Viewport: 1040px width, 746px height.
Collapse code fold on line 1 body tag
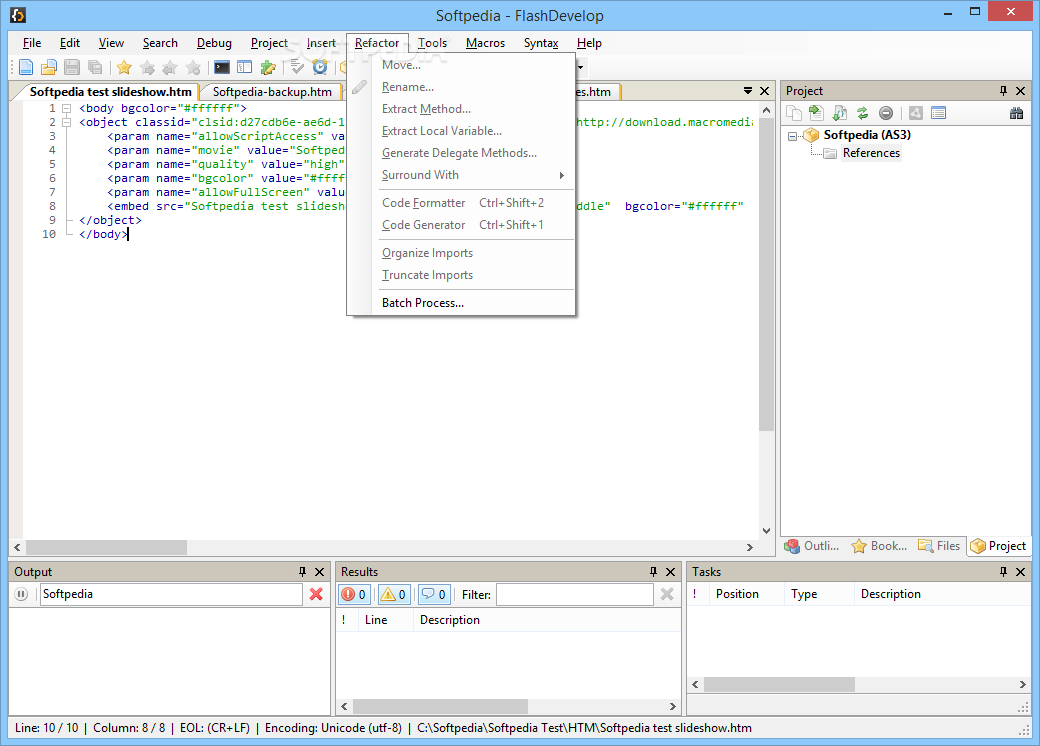(66, 108)
